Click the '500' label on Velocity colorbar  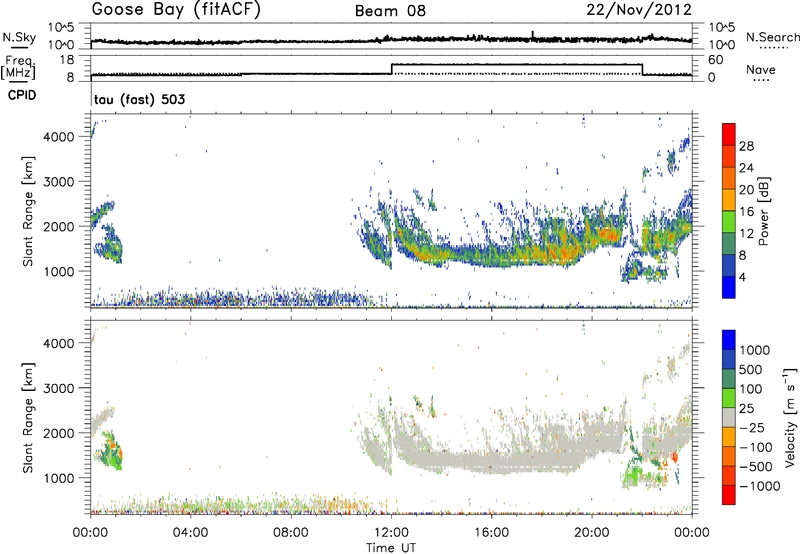tap(751, 369)
